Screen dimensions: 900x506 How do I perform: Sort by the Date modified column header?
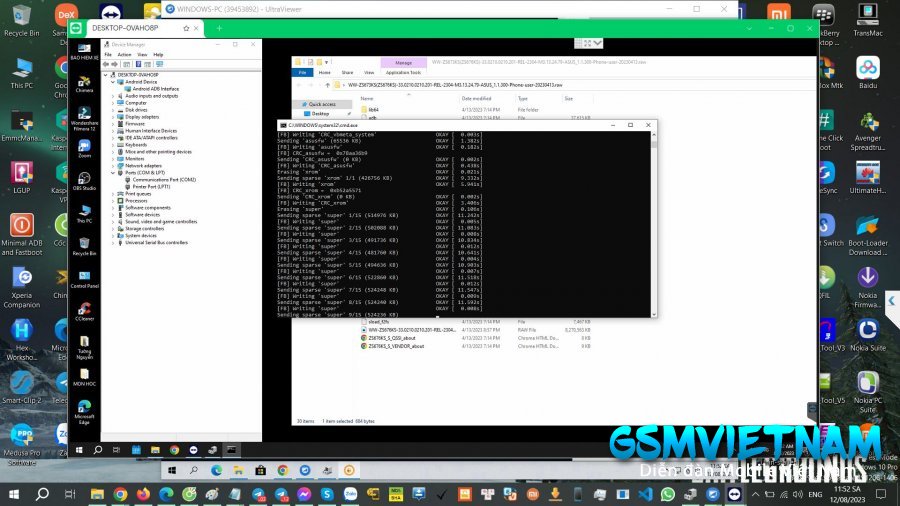[476, 99]
